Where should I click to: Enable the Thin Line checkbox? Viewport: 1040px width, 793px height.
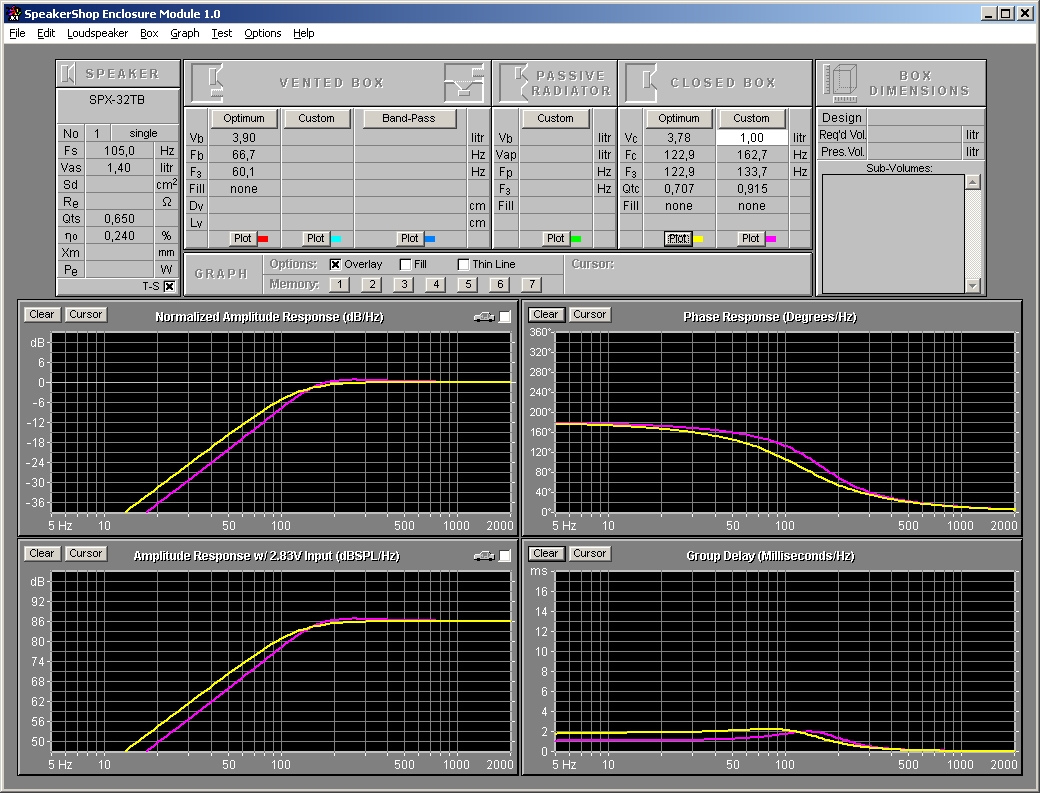[x=463, y=265]
